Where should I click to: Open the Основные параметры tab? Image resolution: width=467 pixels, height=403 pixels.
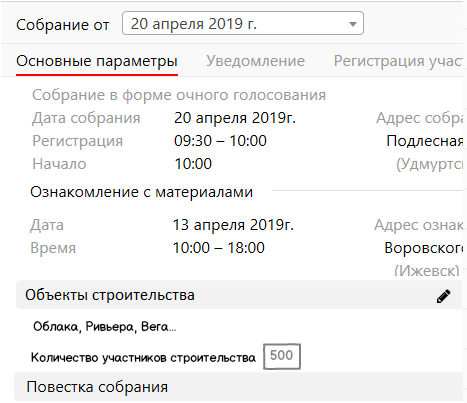point(97,61)
